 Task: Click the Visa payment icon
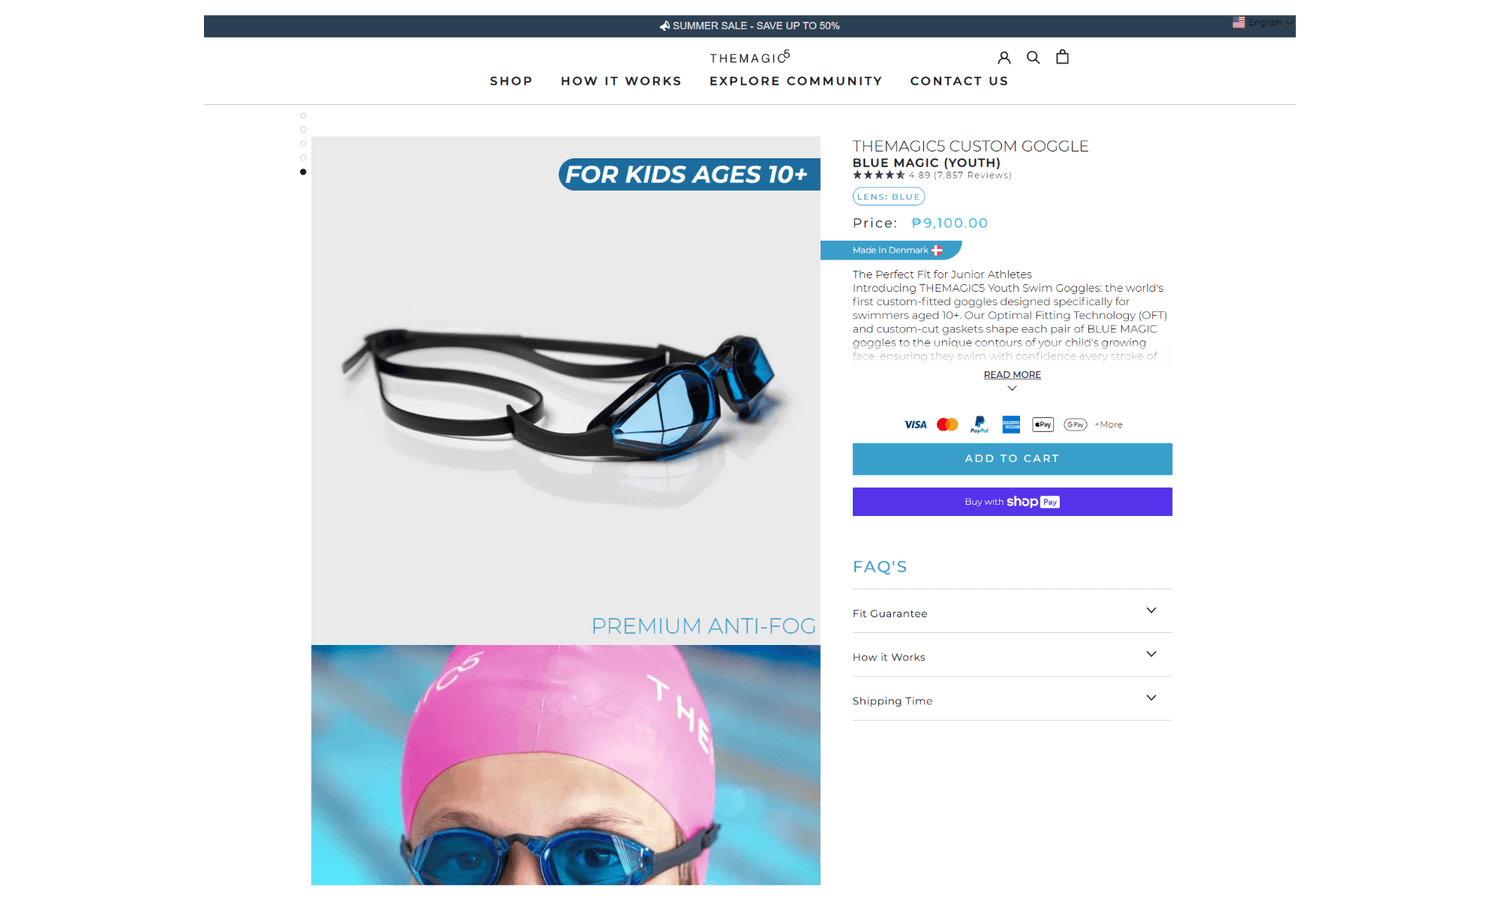tap(915, 425)
